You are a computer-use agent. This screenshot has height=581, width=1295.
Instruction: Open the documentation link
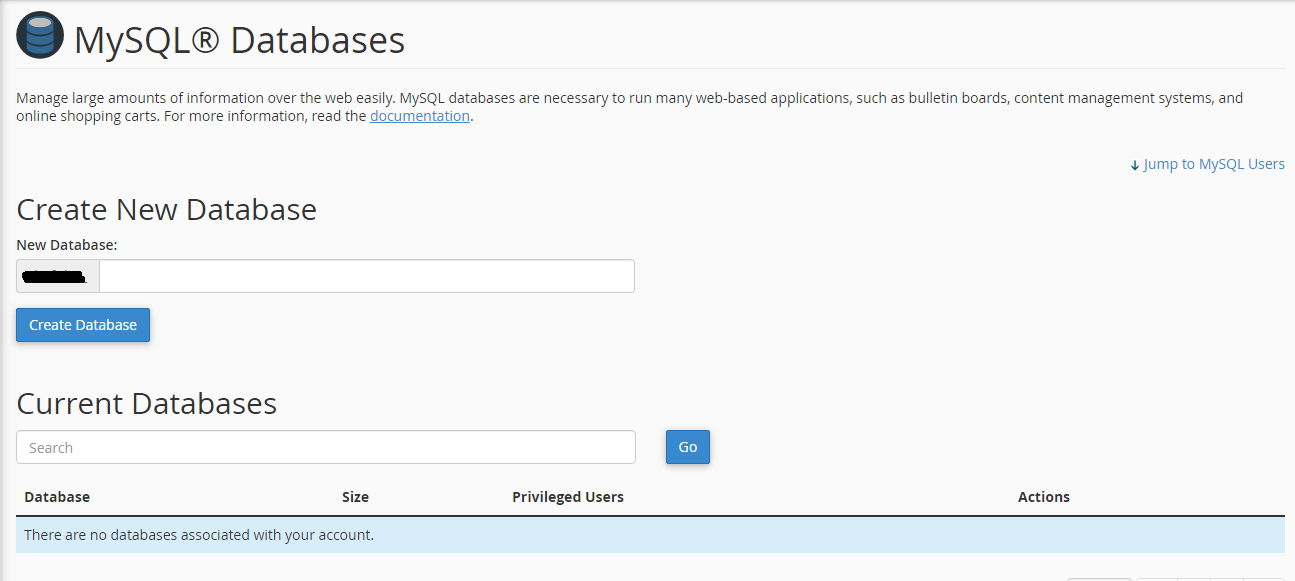(x=420, y=116)
